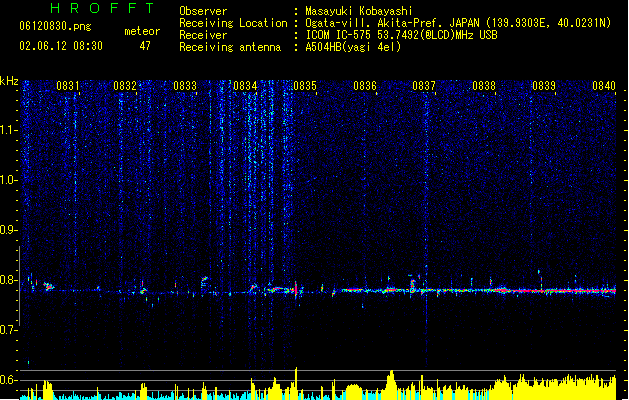
Task: Click the 0834 time marker
Action: pos(245,86)
